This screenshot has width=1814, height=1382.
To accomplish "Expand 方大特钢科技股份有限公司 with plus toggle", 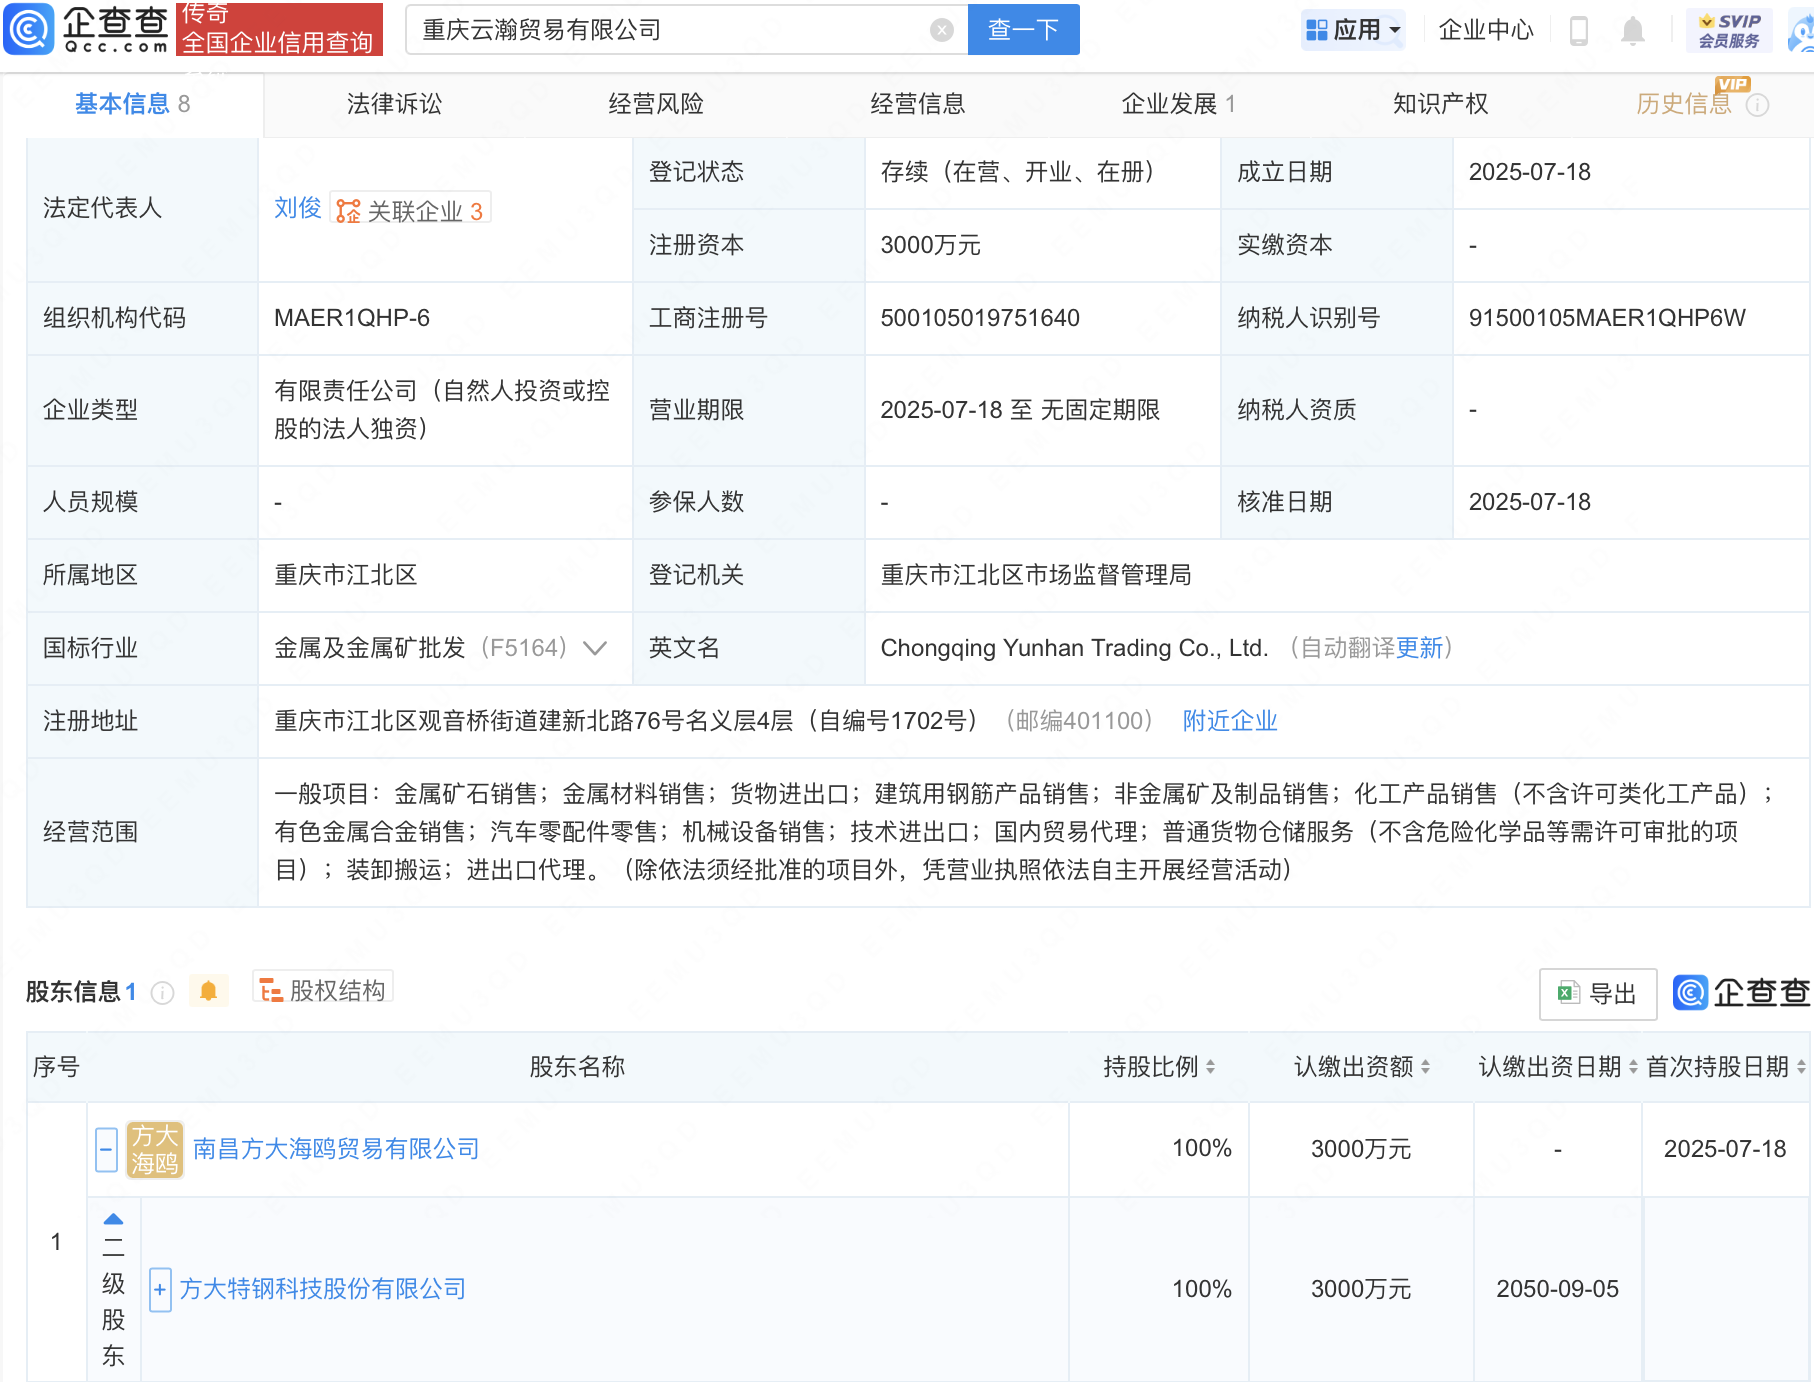I will (x=160, y=1289).
